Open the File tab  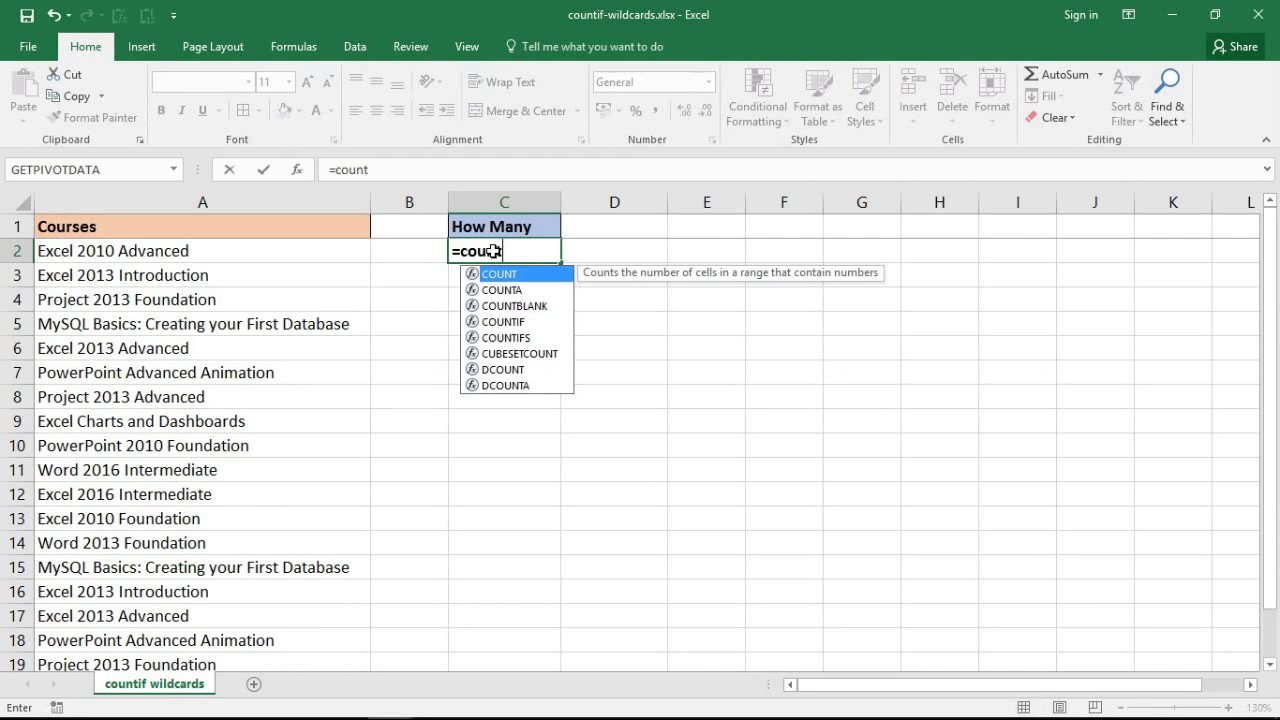click(x=28, y=47)
